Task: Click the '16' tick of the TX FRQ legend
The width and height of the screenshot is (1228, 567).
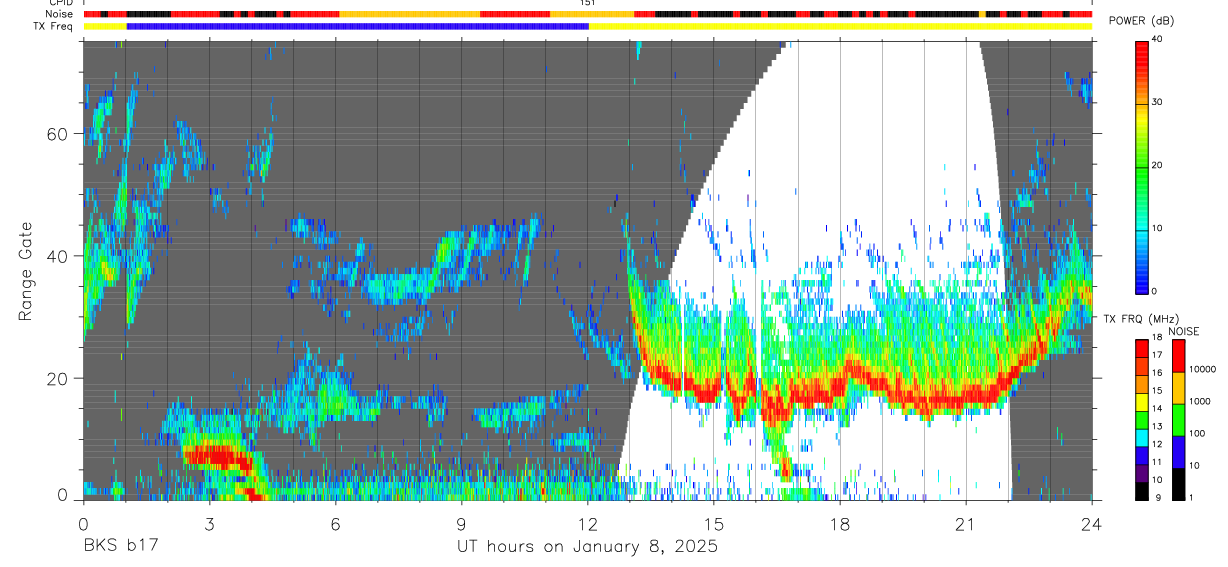Action: [x=1156, y=375]
